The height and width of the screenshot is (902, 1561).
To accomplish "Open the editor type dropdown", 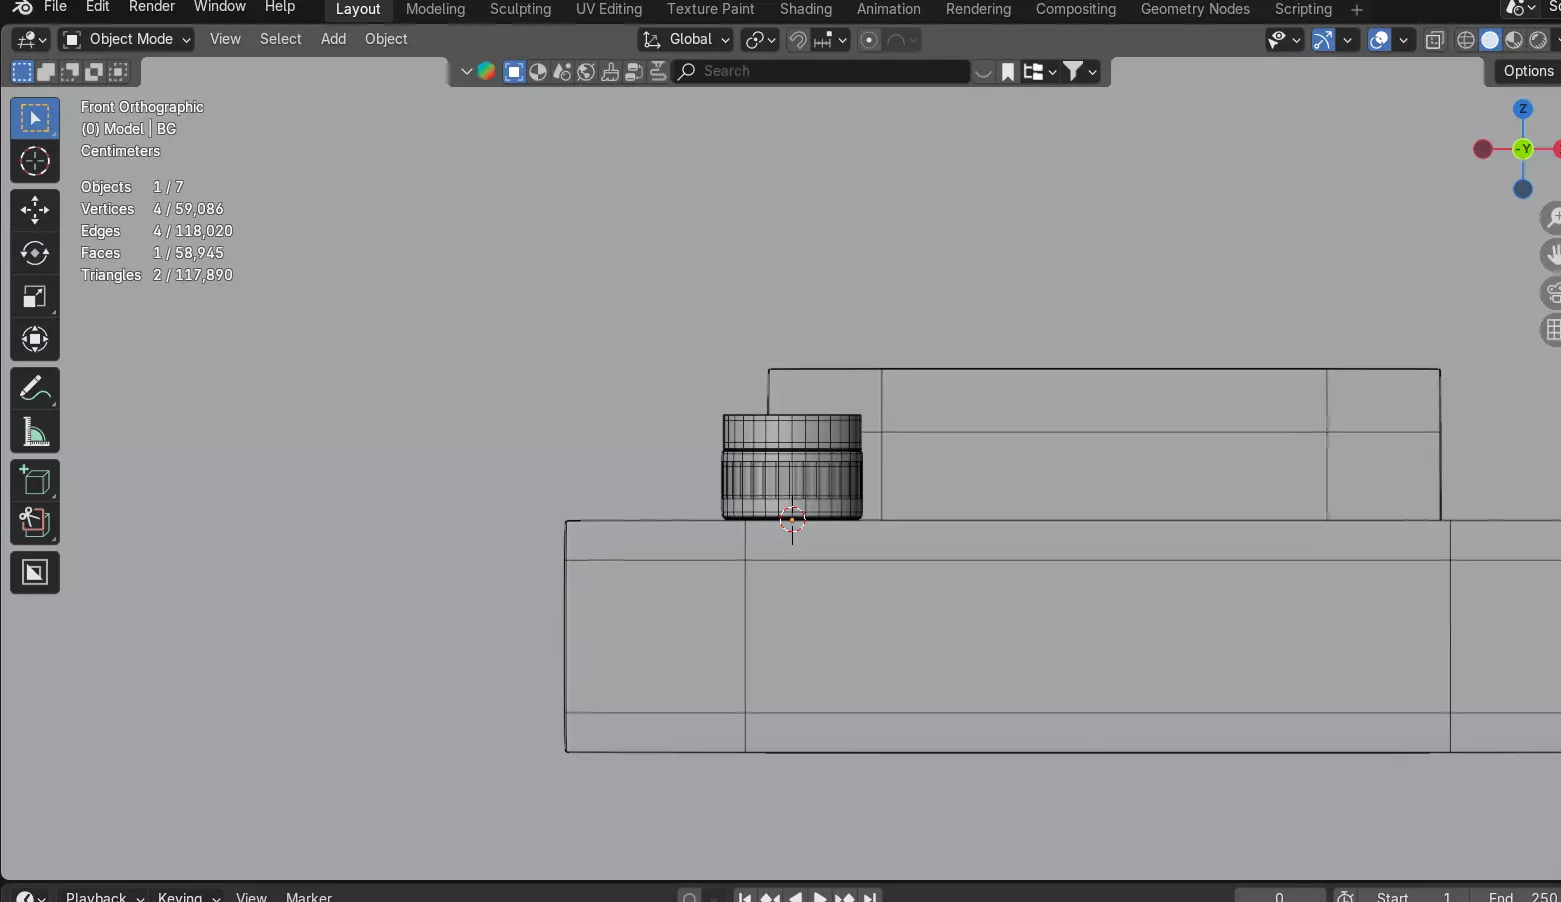I will coord(30,40).
